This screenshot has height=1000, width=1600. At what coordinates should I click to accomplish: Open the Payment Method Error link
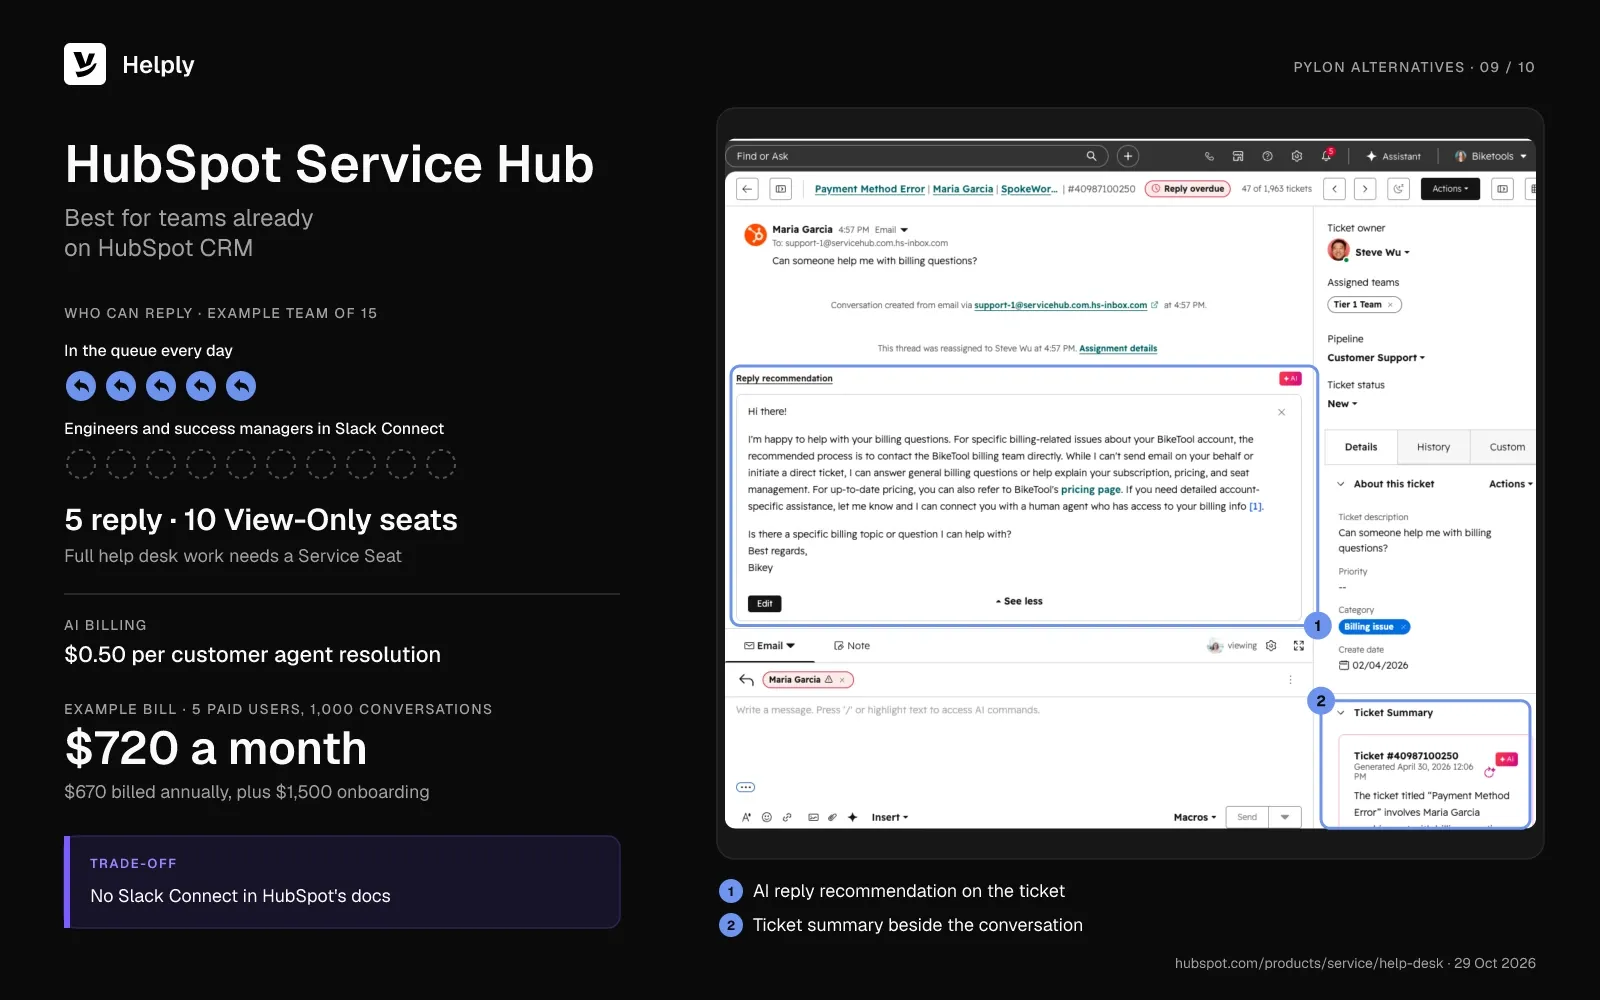869,189
